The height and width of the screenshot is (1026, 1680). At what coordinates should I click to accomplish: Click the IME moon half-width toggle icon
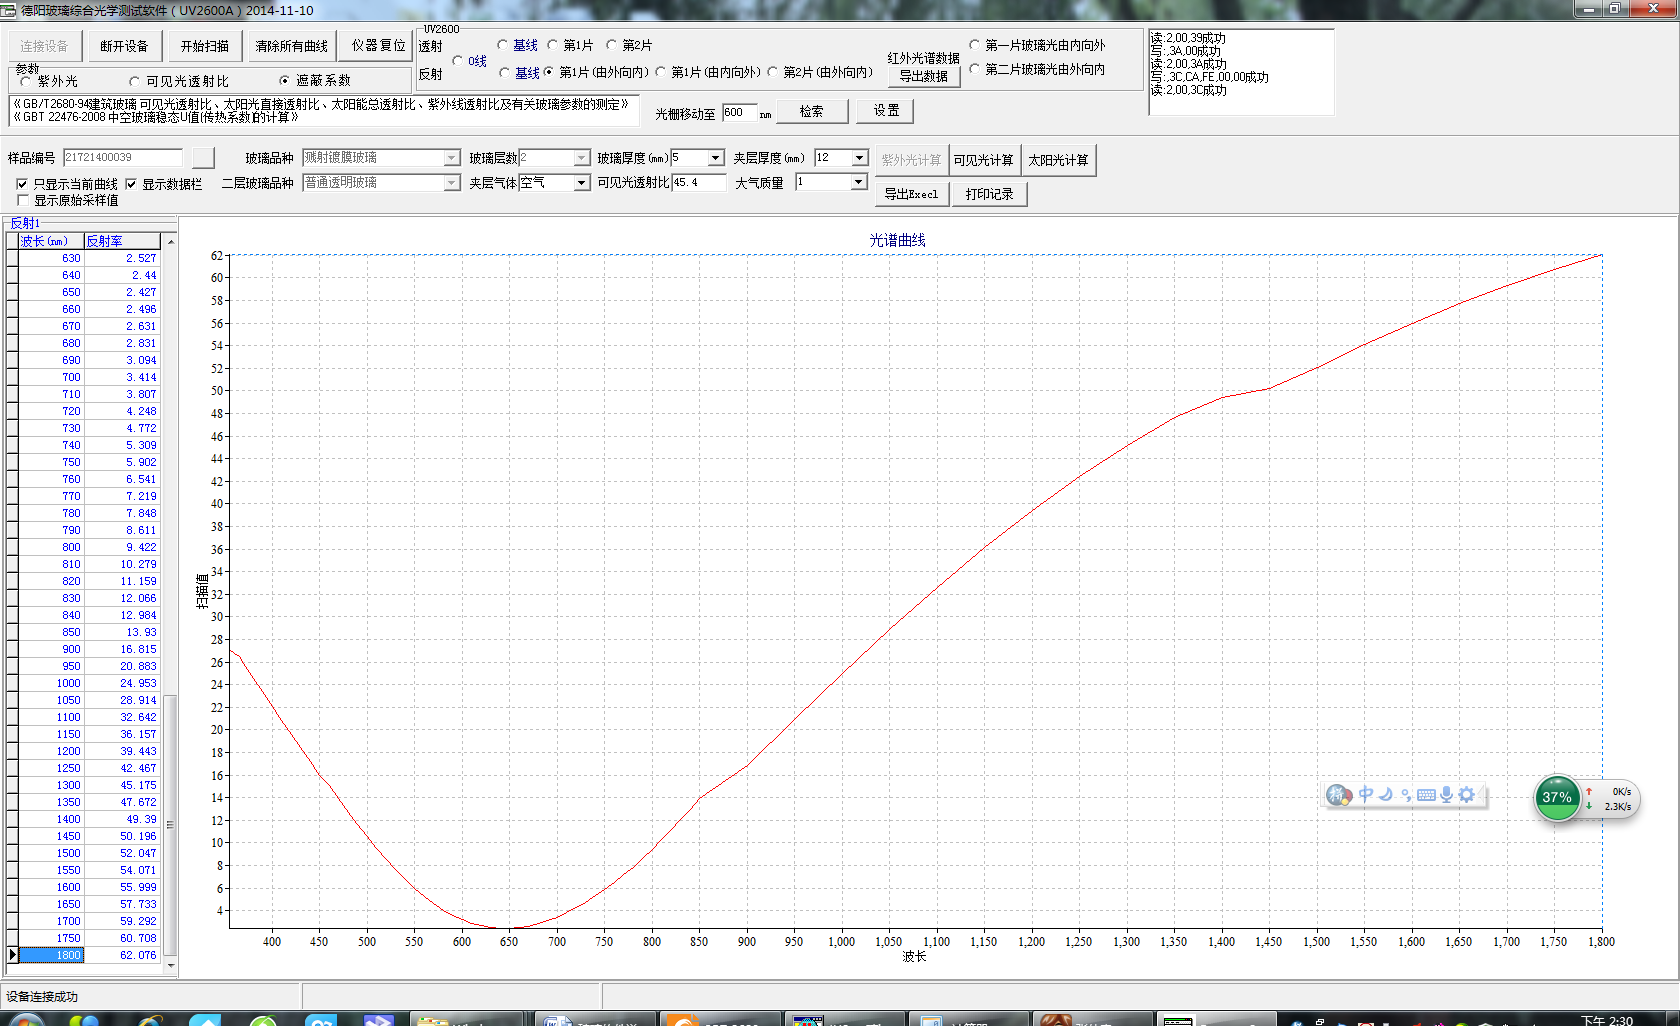click(x=1386, y=795)
